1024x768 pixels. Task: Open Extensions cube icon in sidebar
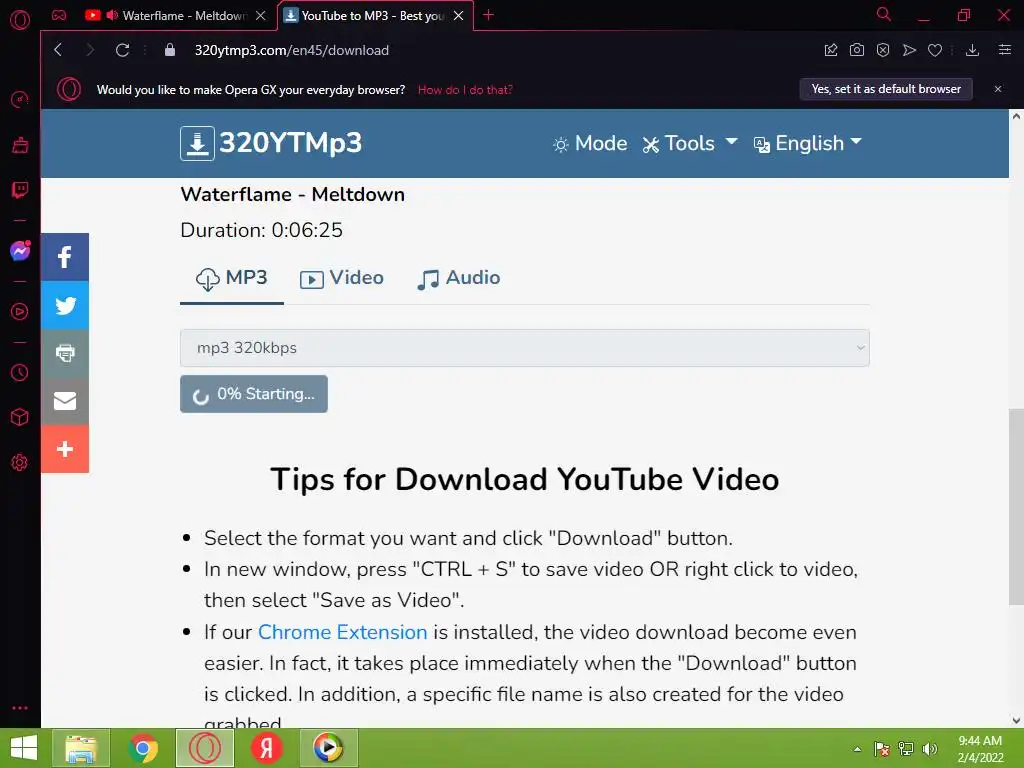point(20,417)
